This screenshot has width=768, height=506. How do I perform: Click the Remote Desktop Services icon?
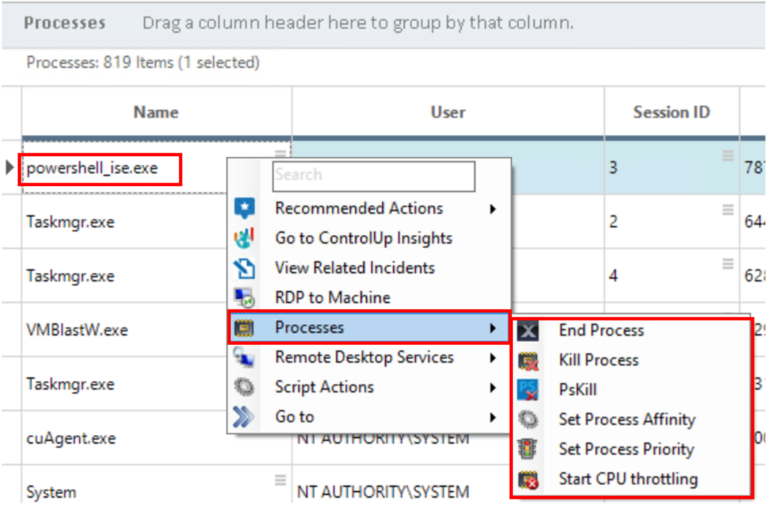point(244,357)
